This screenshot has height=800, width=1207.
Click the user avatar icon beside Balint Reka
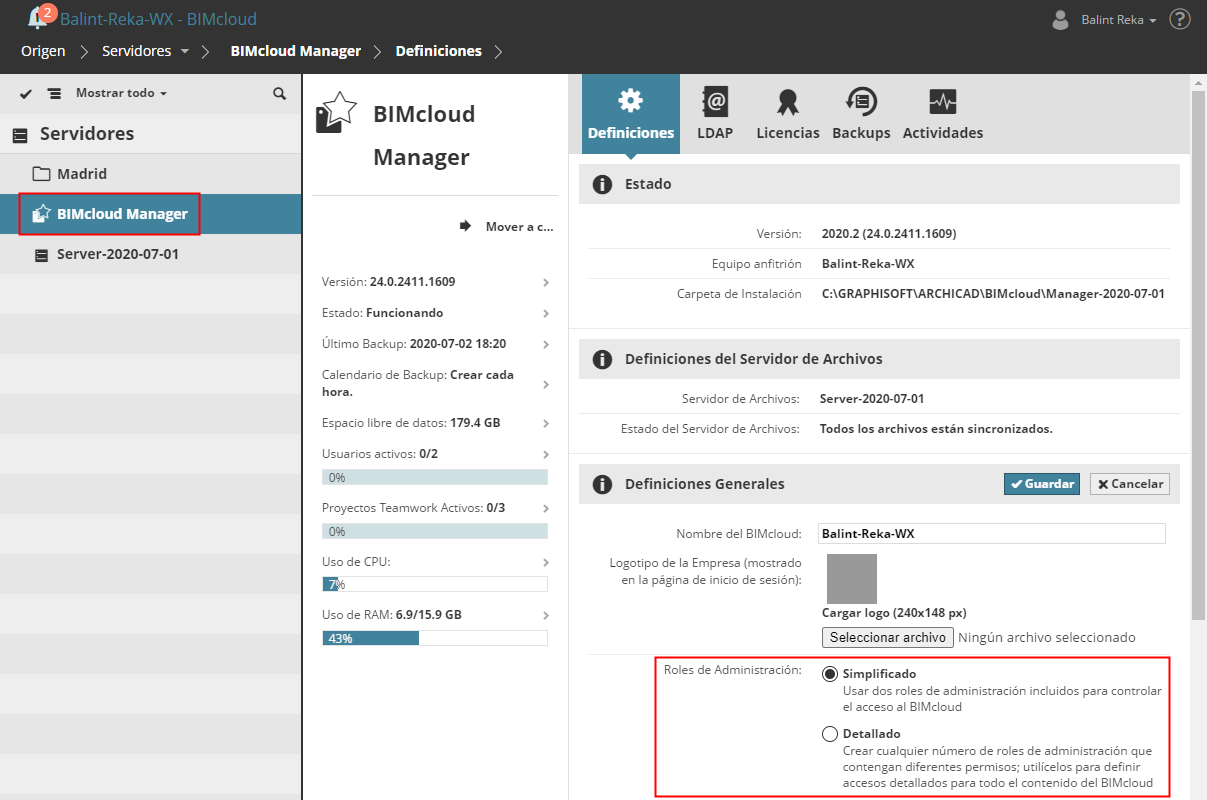click(1061, 20)
